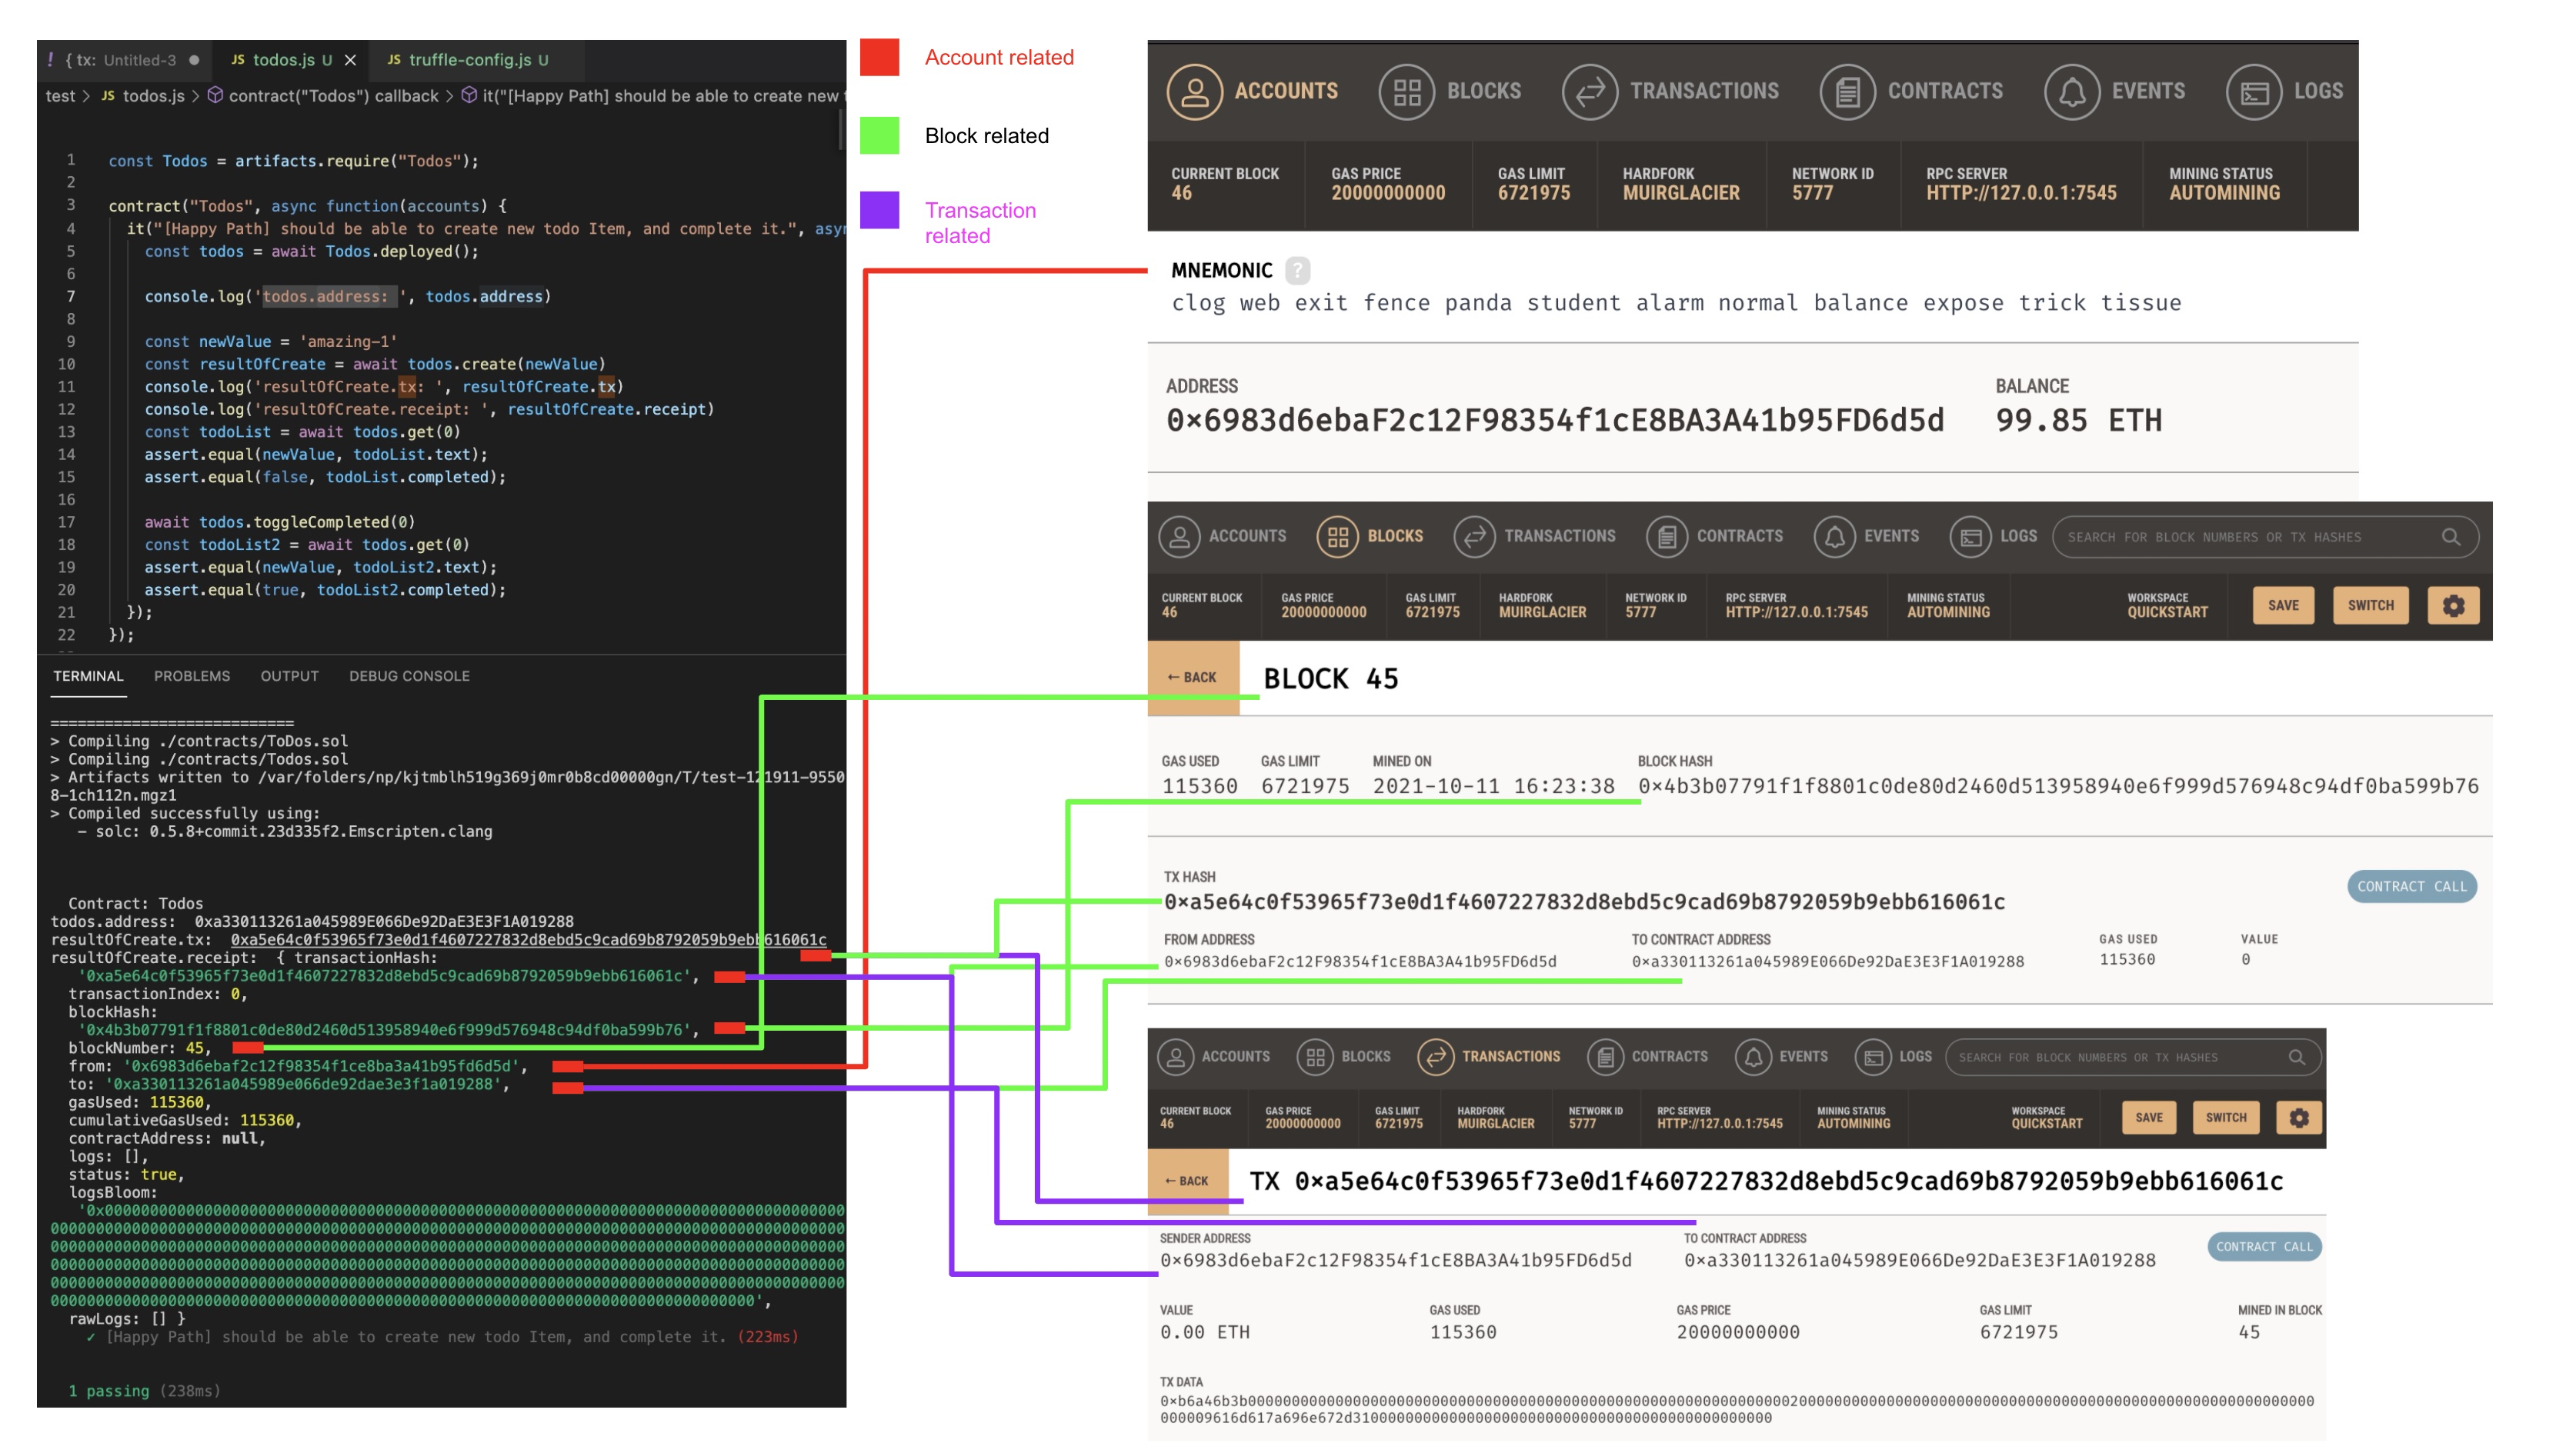Image resolution: width=2576 pixels, height=1443 pixels.
Task: Close the todos.js editor tab
Action: tap(350, 60)
